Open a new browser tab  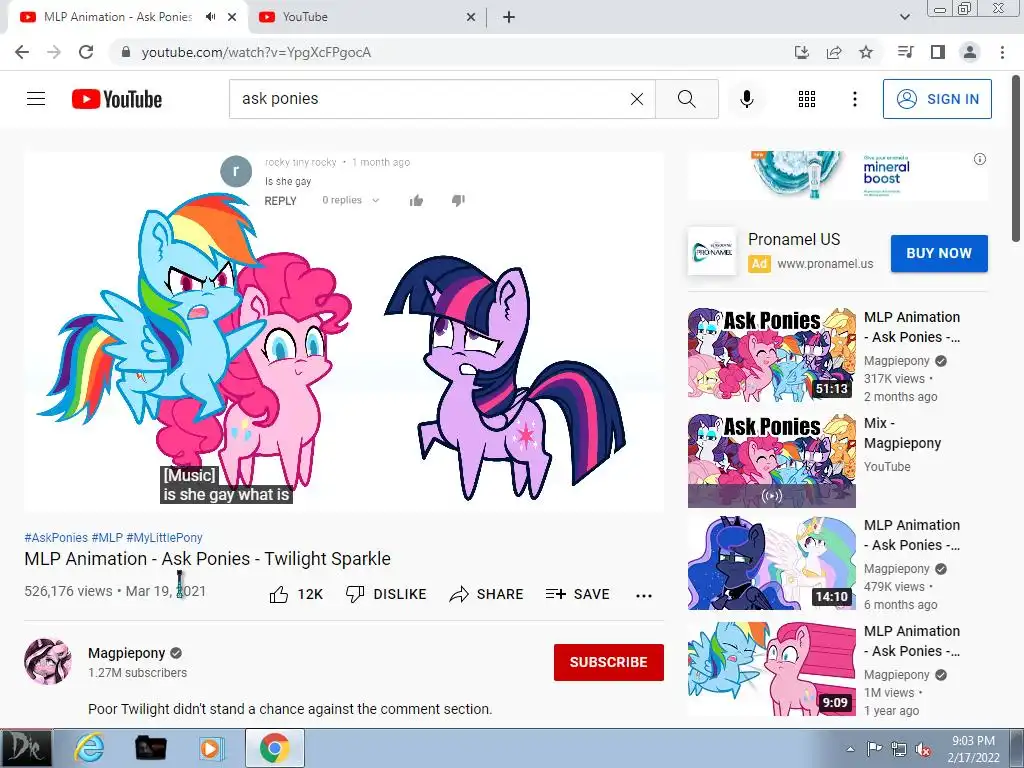click(x=509, y=17)
